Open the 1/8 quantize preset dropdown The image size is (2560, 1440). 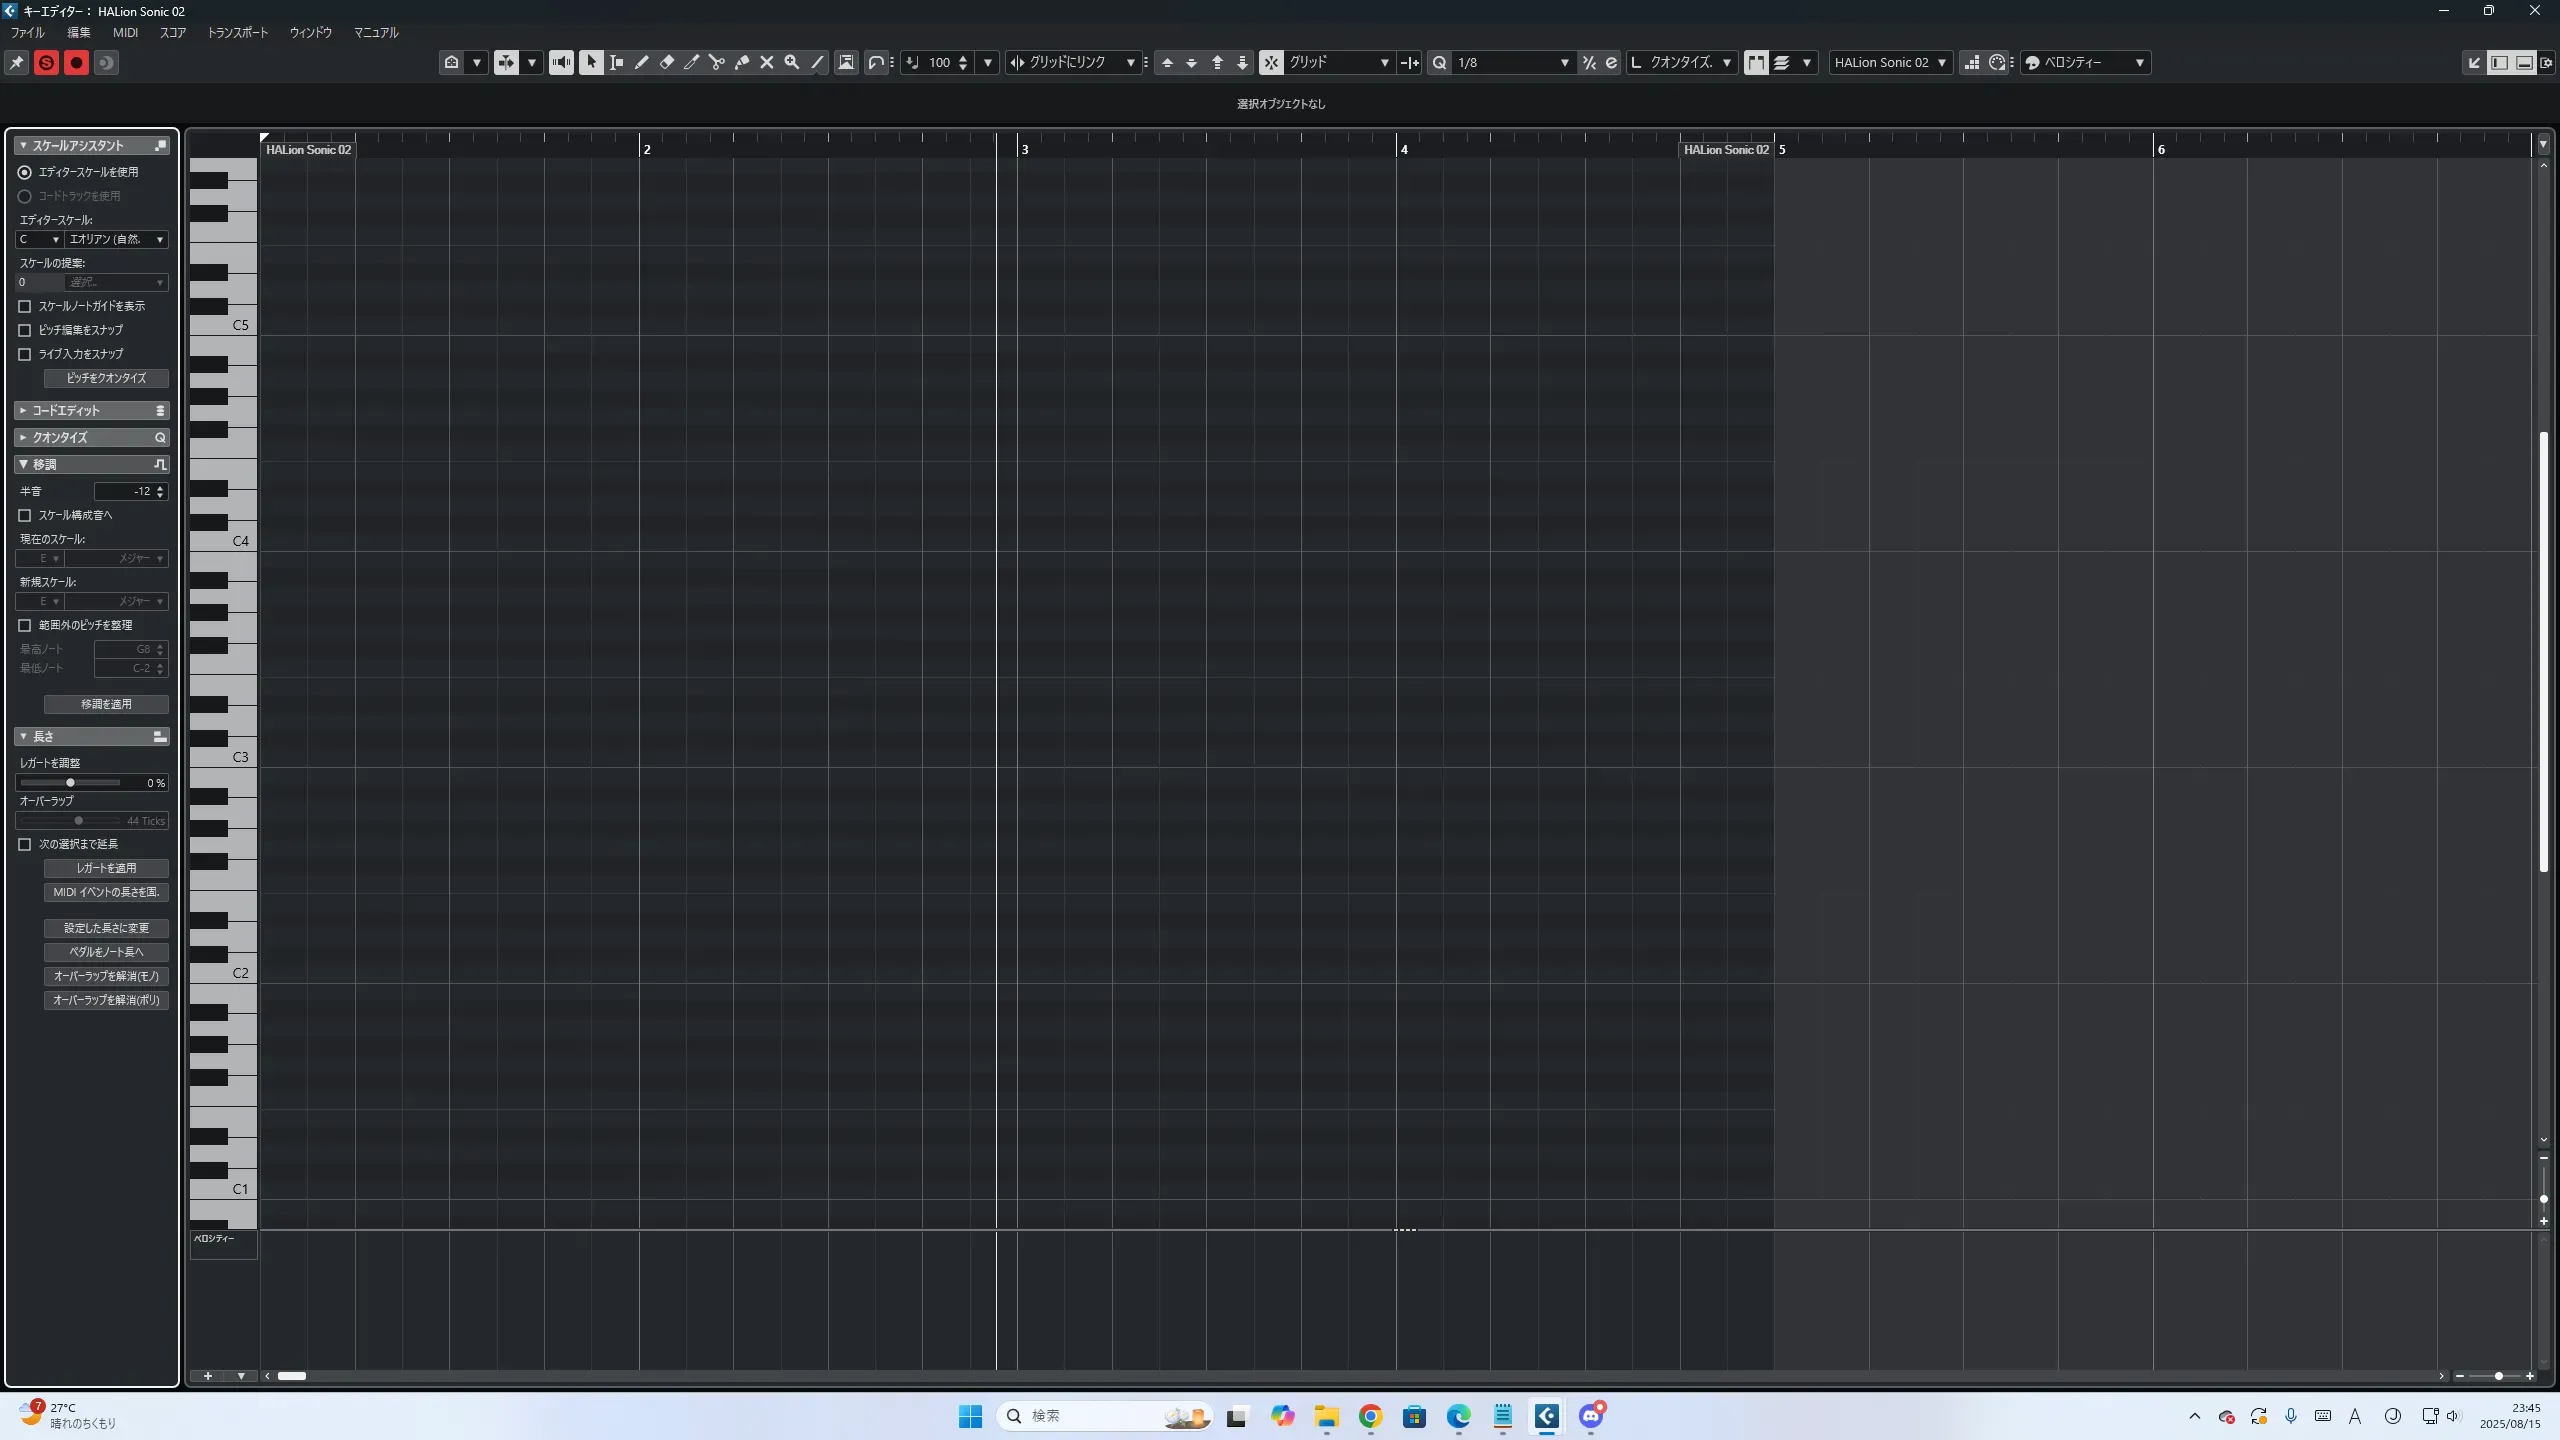coord(1564,62)
